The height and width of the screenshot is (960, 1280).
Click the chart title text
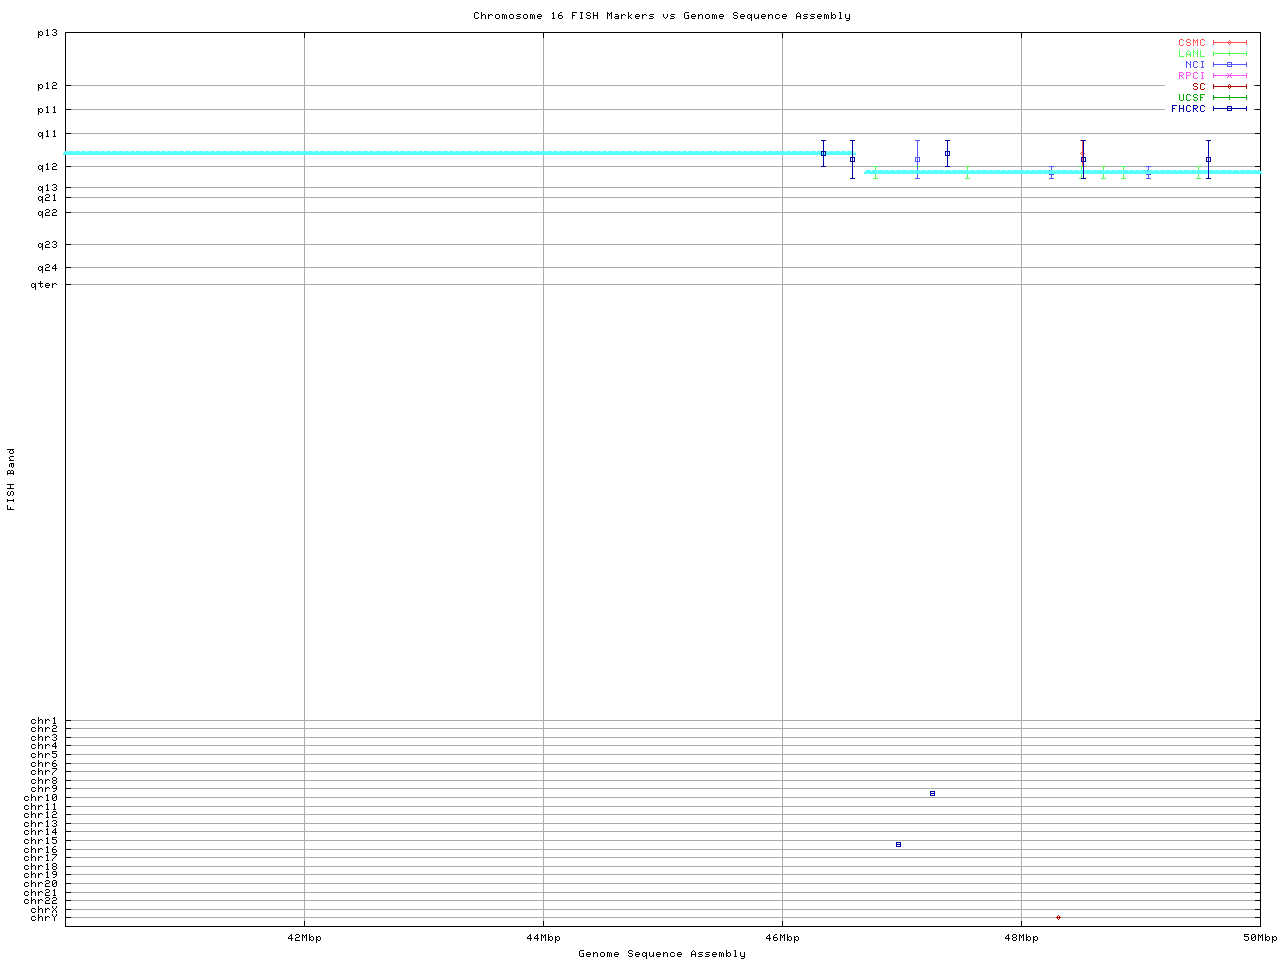[662, 16]
